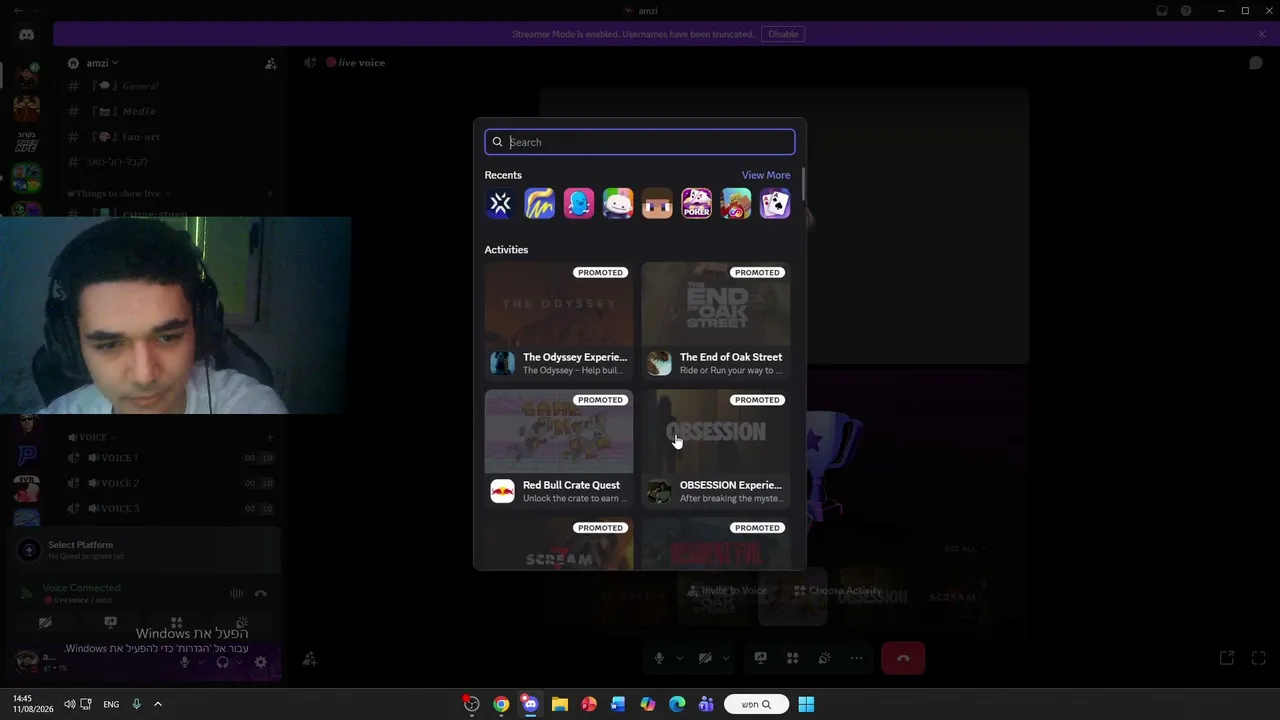Hang up with the red disconnect button
The image size is (1280, 720).
[x=903, y=658]
